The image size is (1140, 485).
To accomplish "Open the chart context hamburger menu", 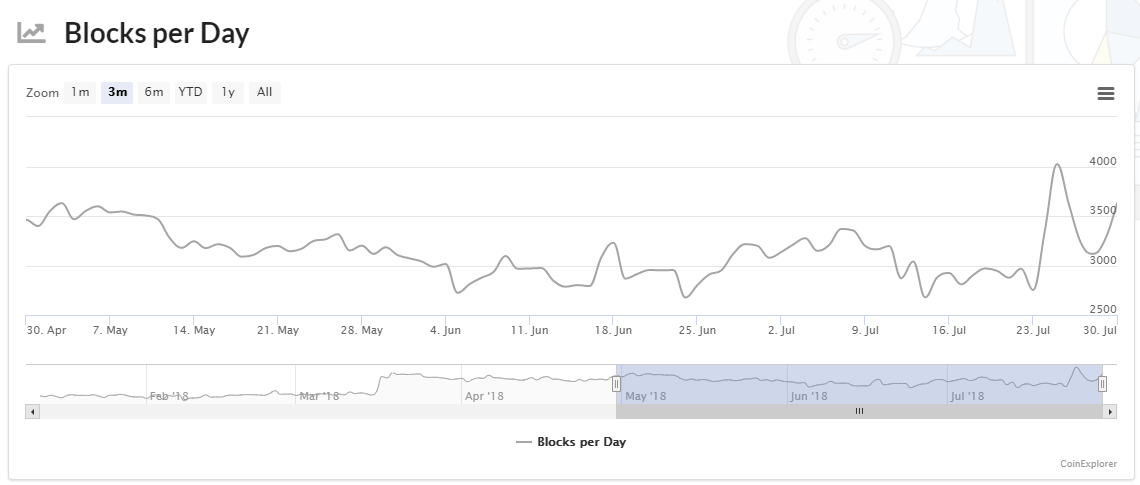I will [1105, 93].
